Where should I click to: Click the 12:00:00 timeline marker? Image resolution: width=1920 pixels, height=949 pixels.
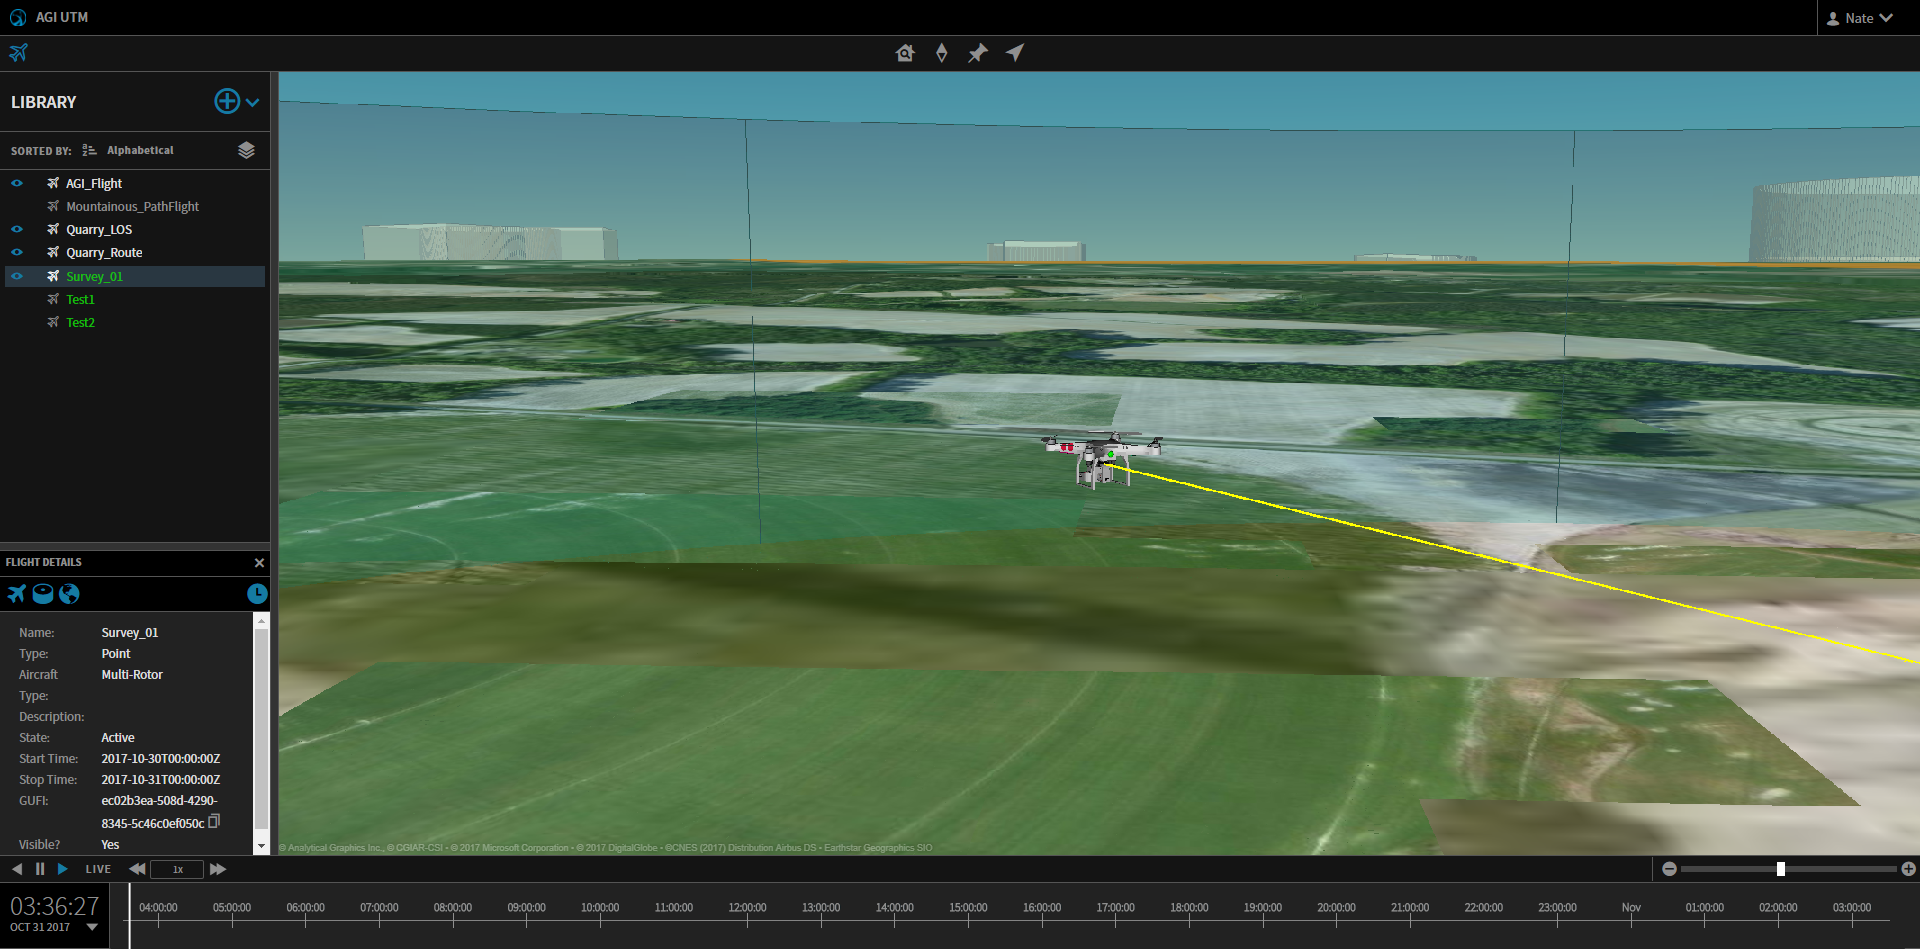[747, 908]
